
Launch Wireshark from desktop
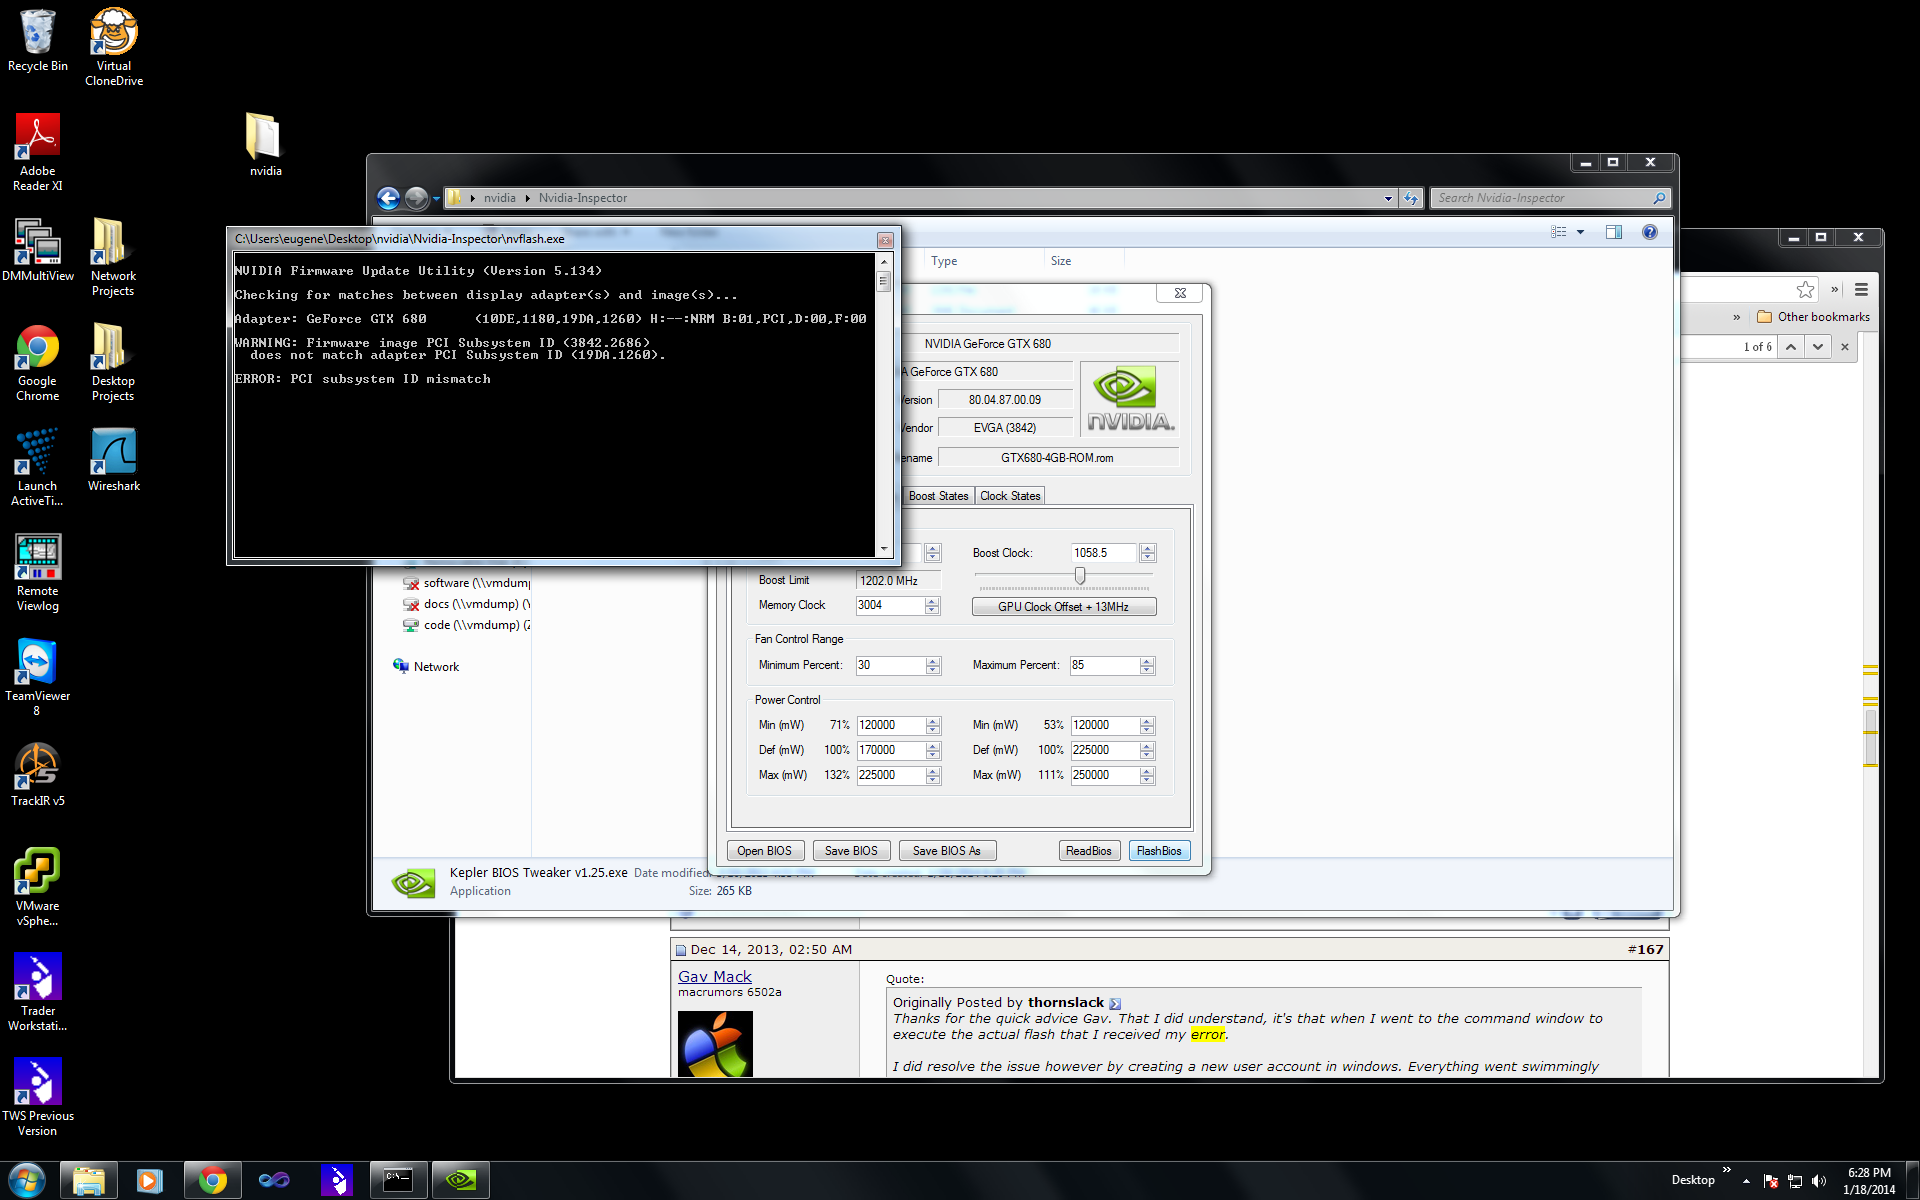114,460
